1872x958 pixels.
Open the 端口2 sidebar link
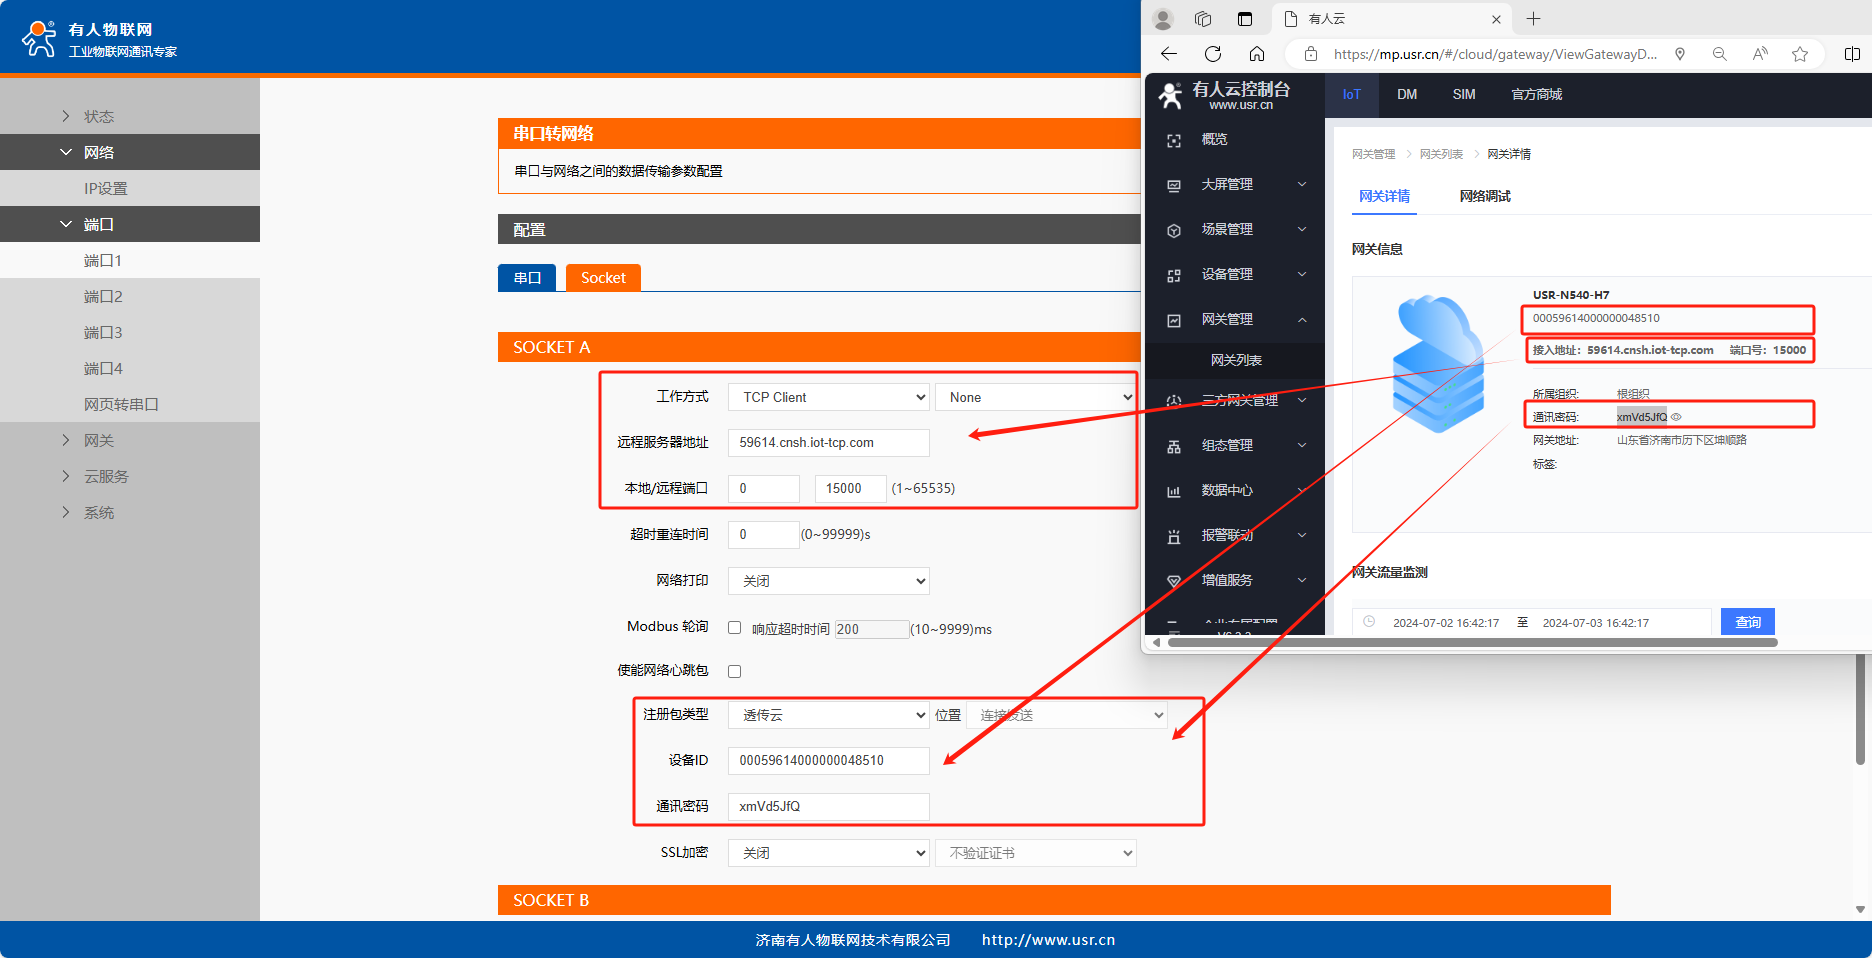coord(103,297)
